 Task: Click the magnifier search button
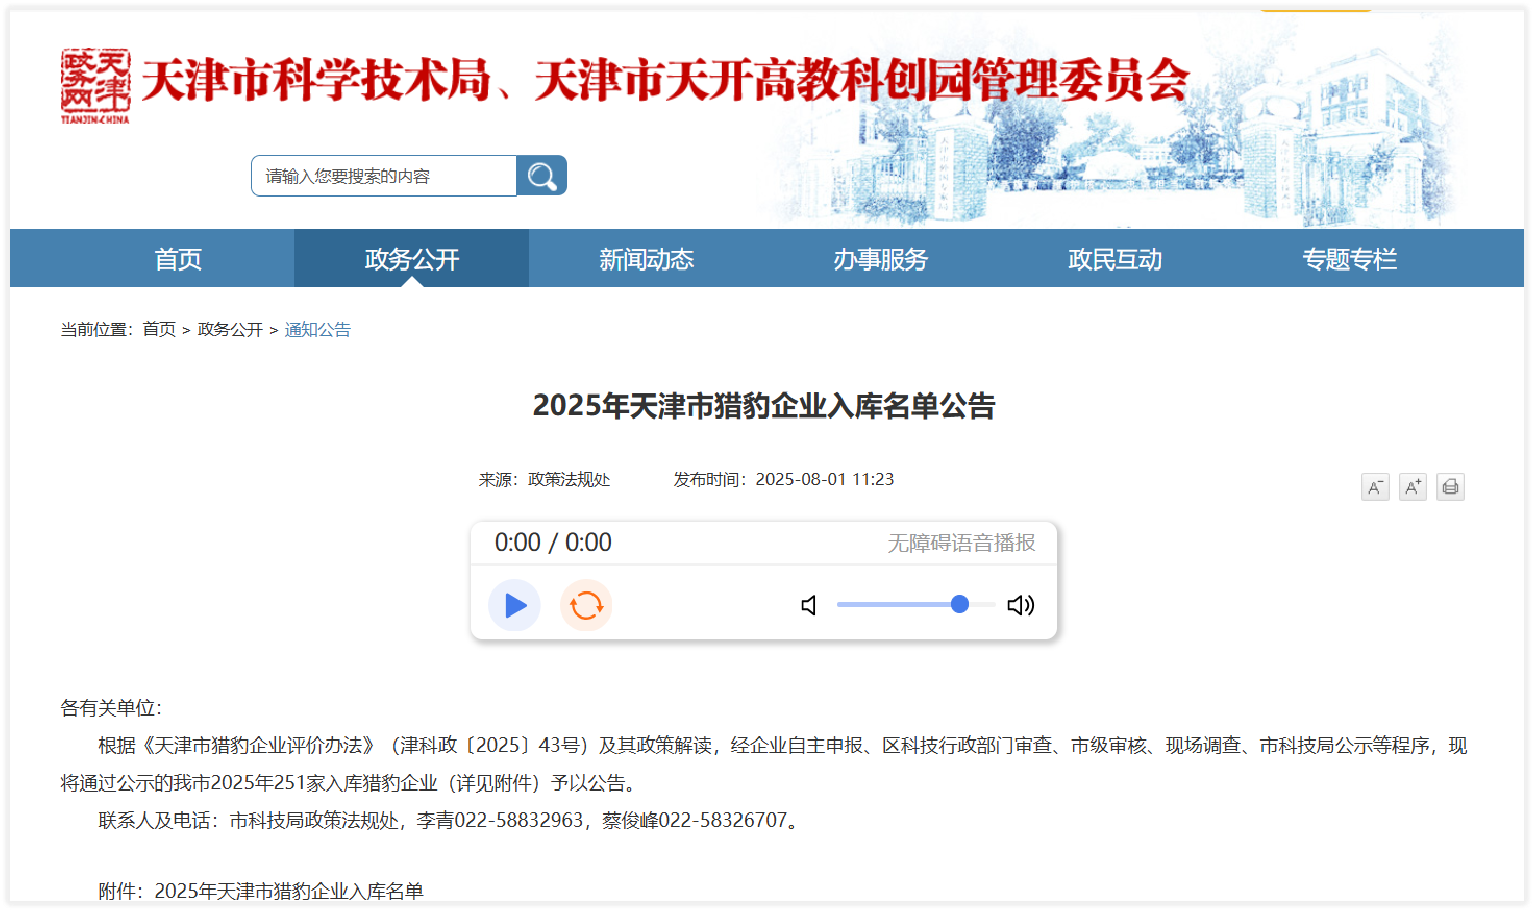pyautogui.click(x=541, y=176)
